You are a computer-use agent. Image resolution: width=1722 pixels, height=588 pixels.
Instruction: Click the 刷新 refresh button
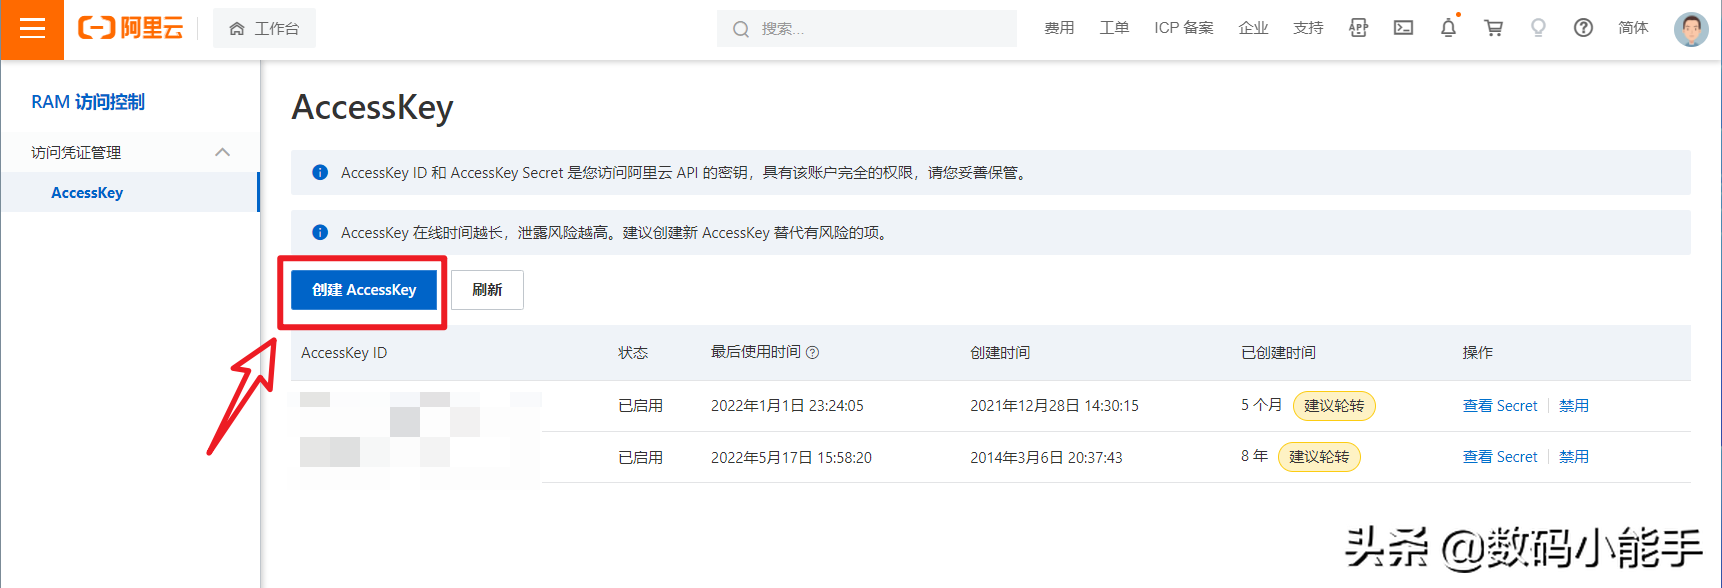coord(487,290)
